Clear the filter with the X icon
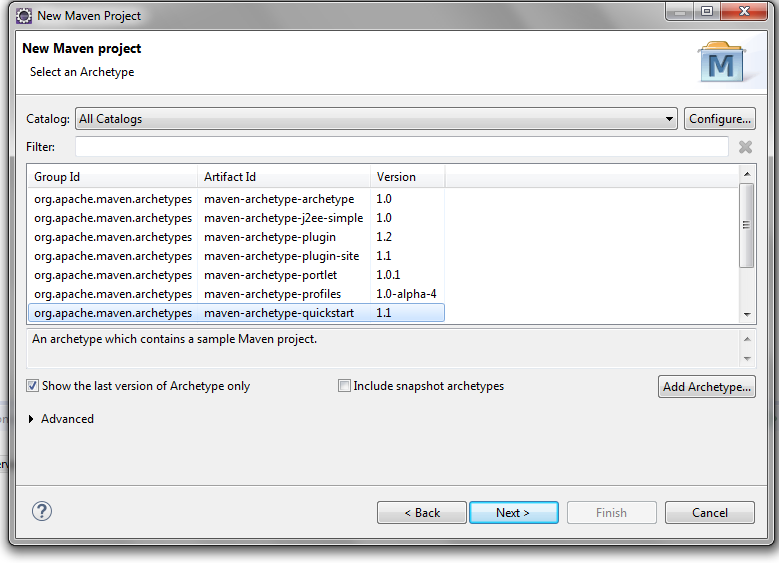The width and height of the screenshot is (779, 563). point(745,147)
